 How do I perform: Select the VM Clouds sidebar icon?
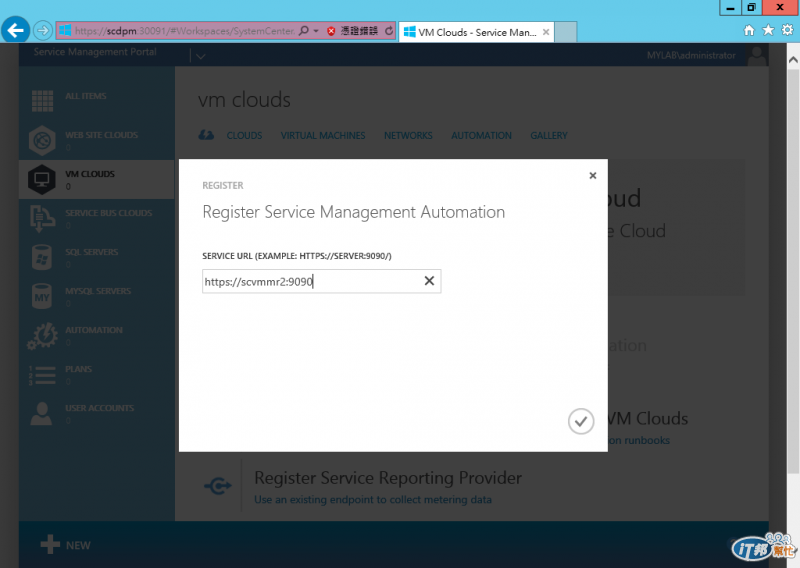point(42,179)
